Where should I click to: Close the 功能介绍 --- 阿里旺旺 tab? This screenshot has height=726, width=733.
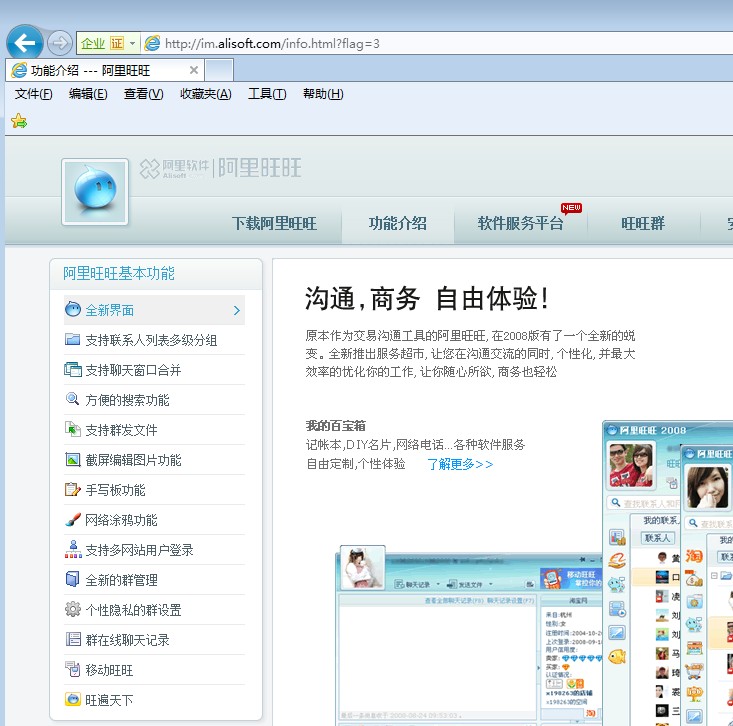194,70
